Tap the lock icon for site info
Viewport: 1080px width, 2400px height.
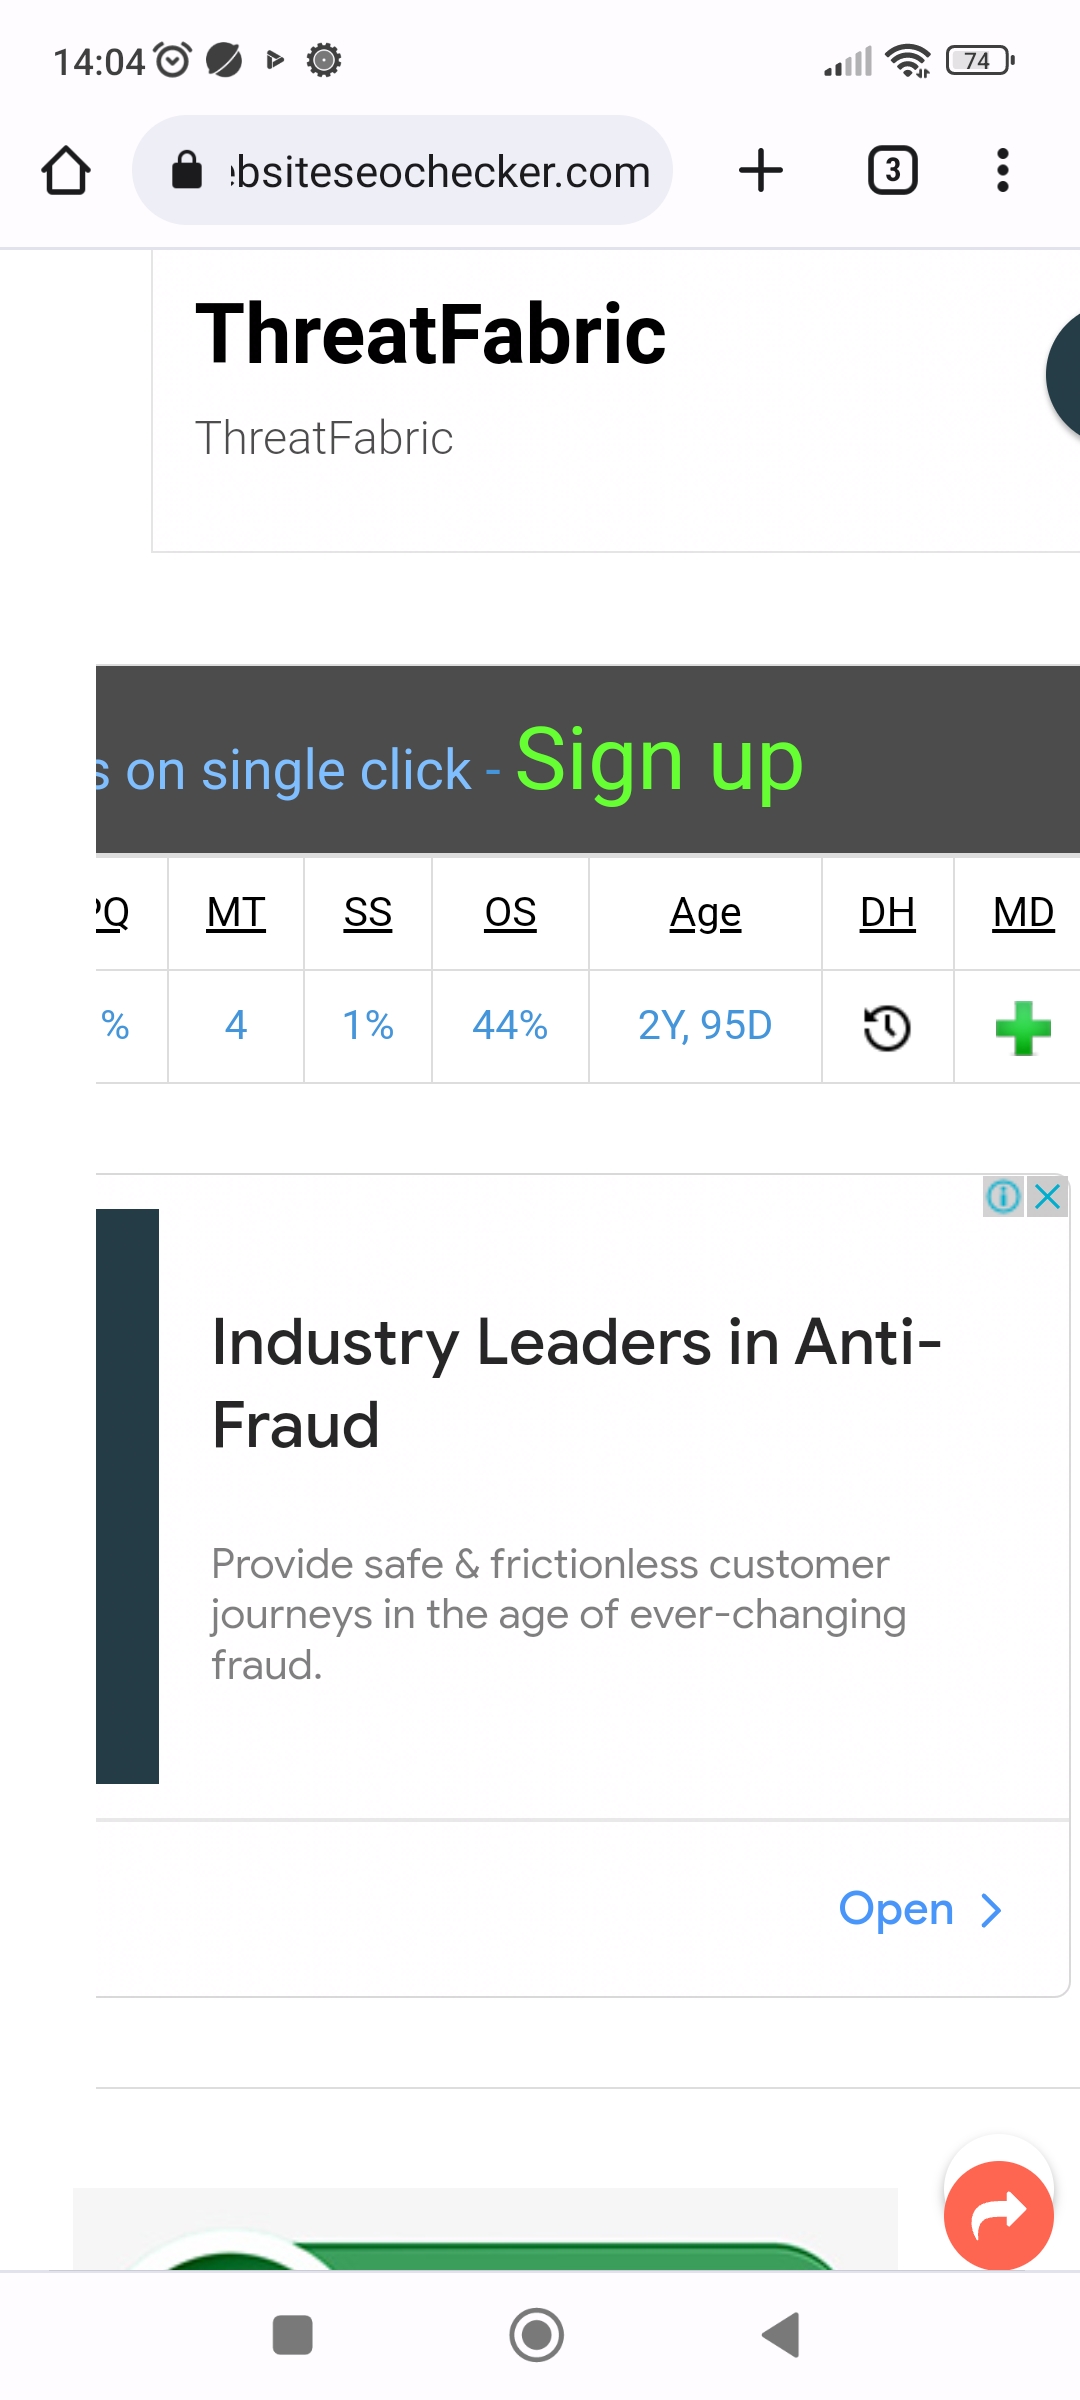click(187, 170)
